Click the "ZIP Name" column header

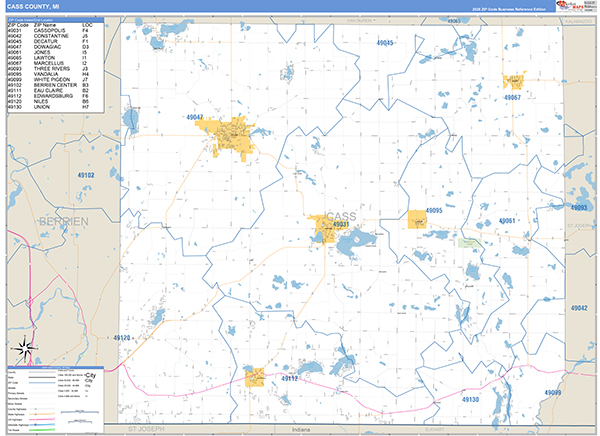tap(45, 25)
